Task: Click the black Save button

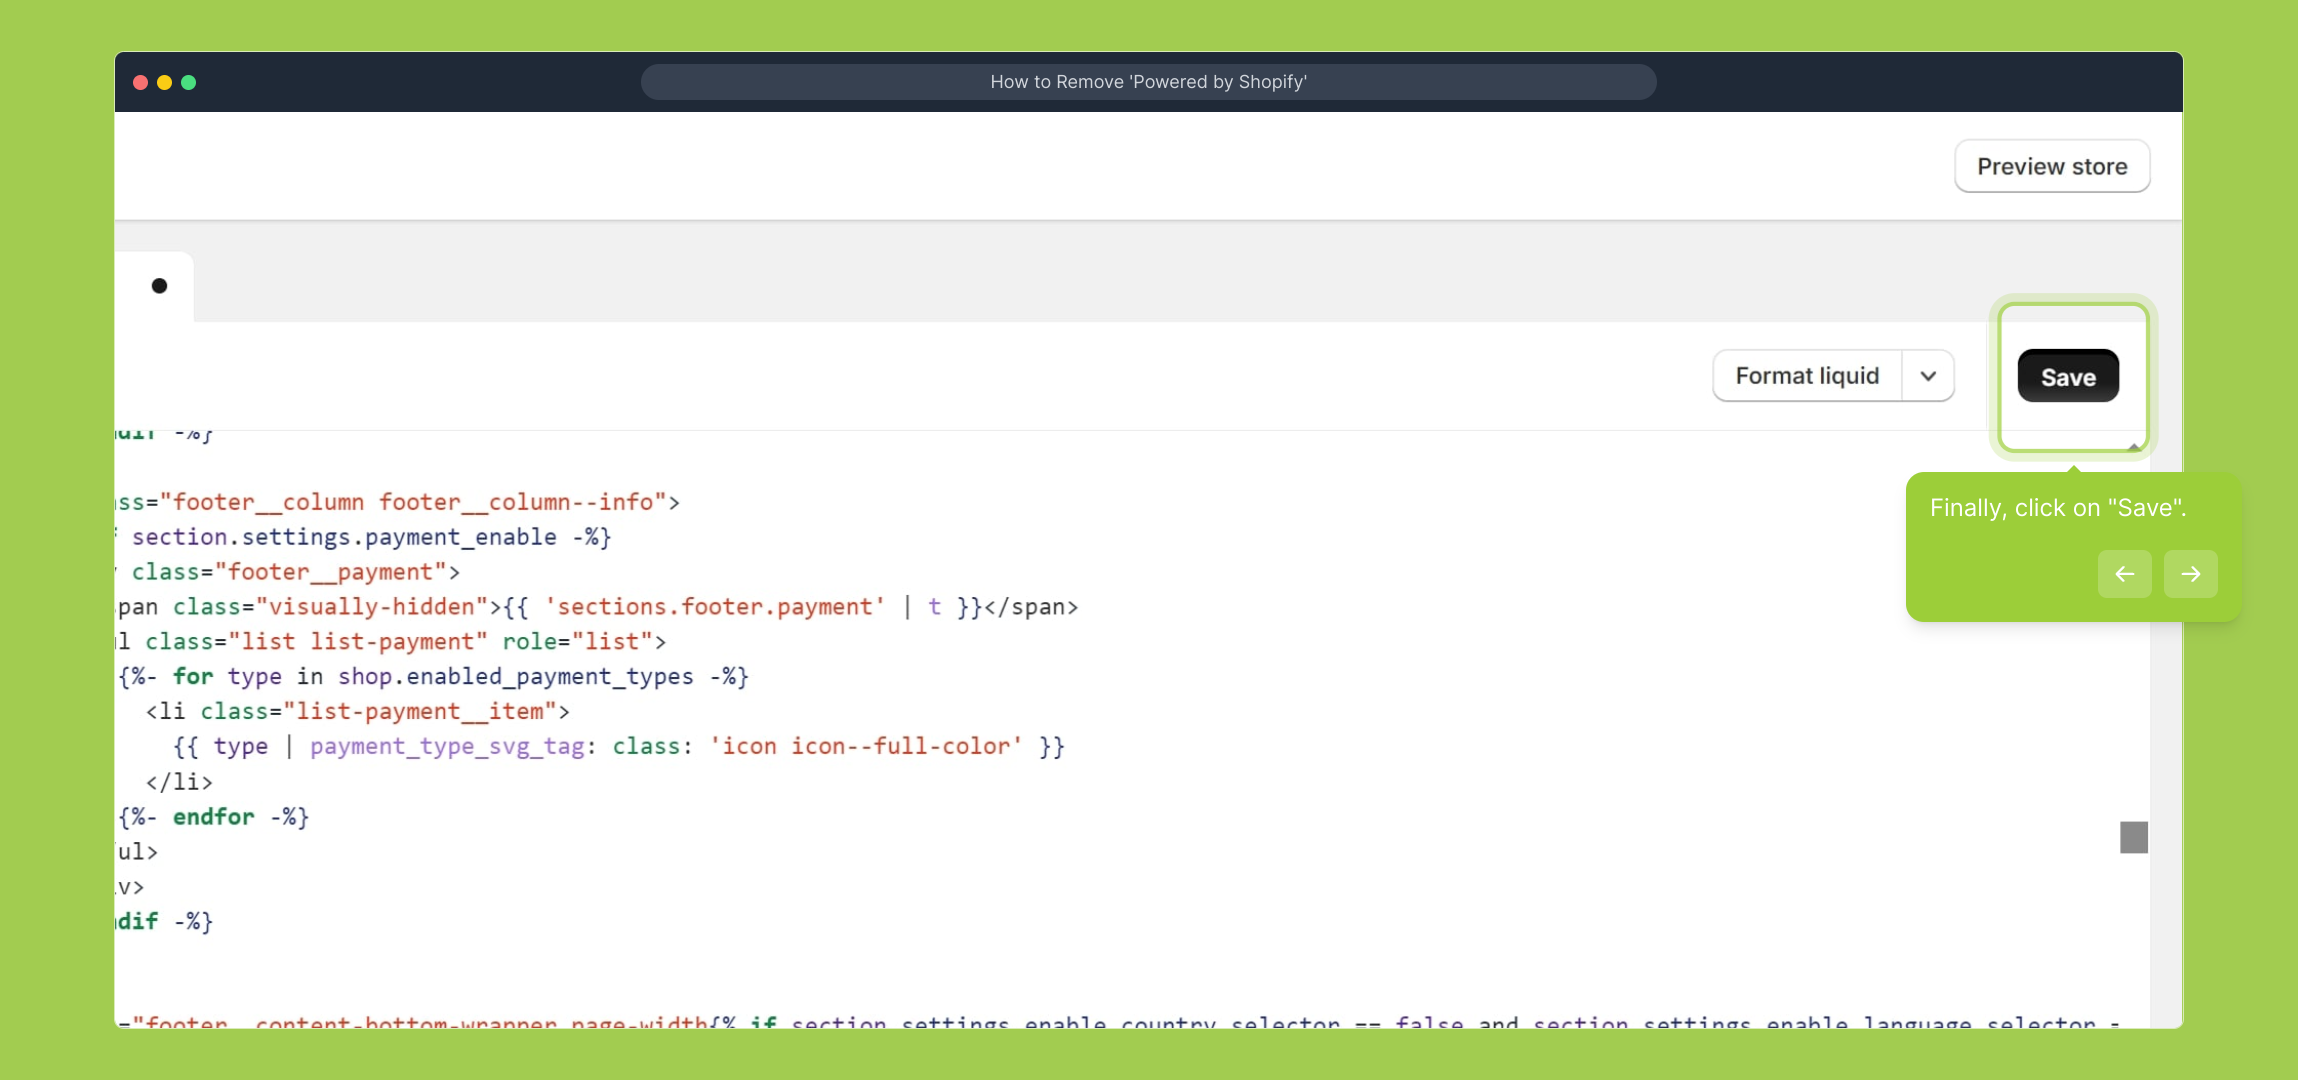Action: [x=2067, y=377]
